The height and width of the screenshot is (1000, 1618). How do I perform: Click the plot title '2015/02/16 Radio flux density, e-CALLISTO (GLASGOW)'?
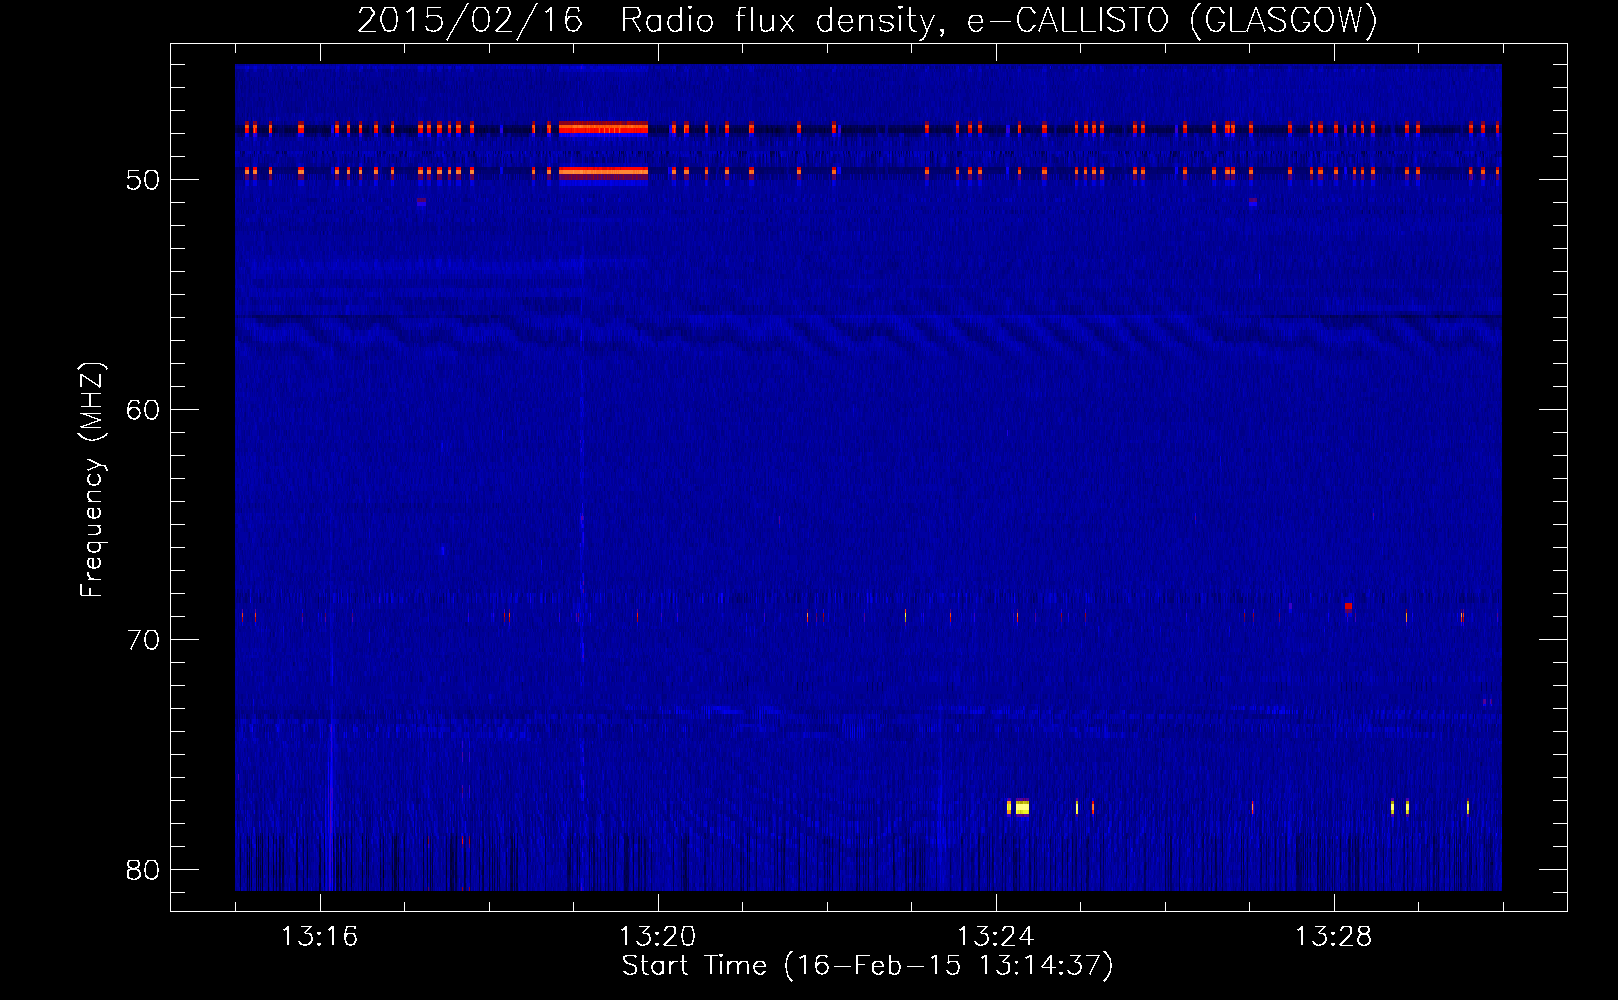(867, 20)
